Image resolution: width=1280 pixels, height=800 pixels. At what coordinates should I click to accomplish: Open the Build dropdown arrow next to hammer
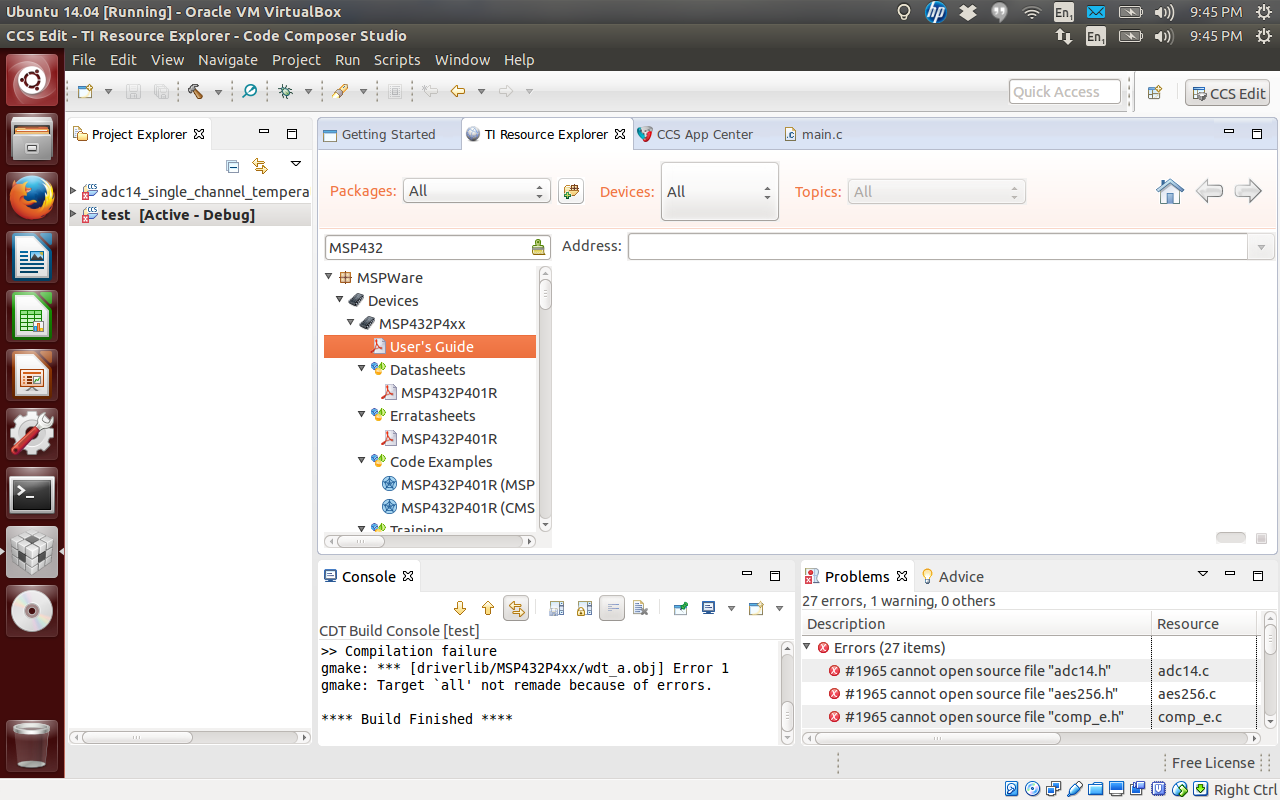click(218, 92)
